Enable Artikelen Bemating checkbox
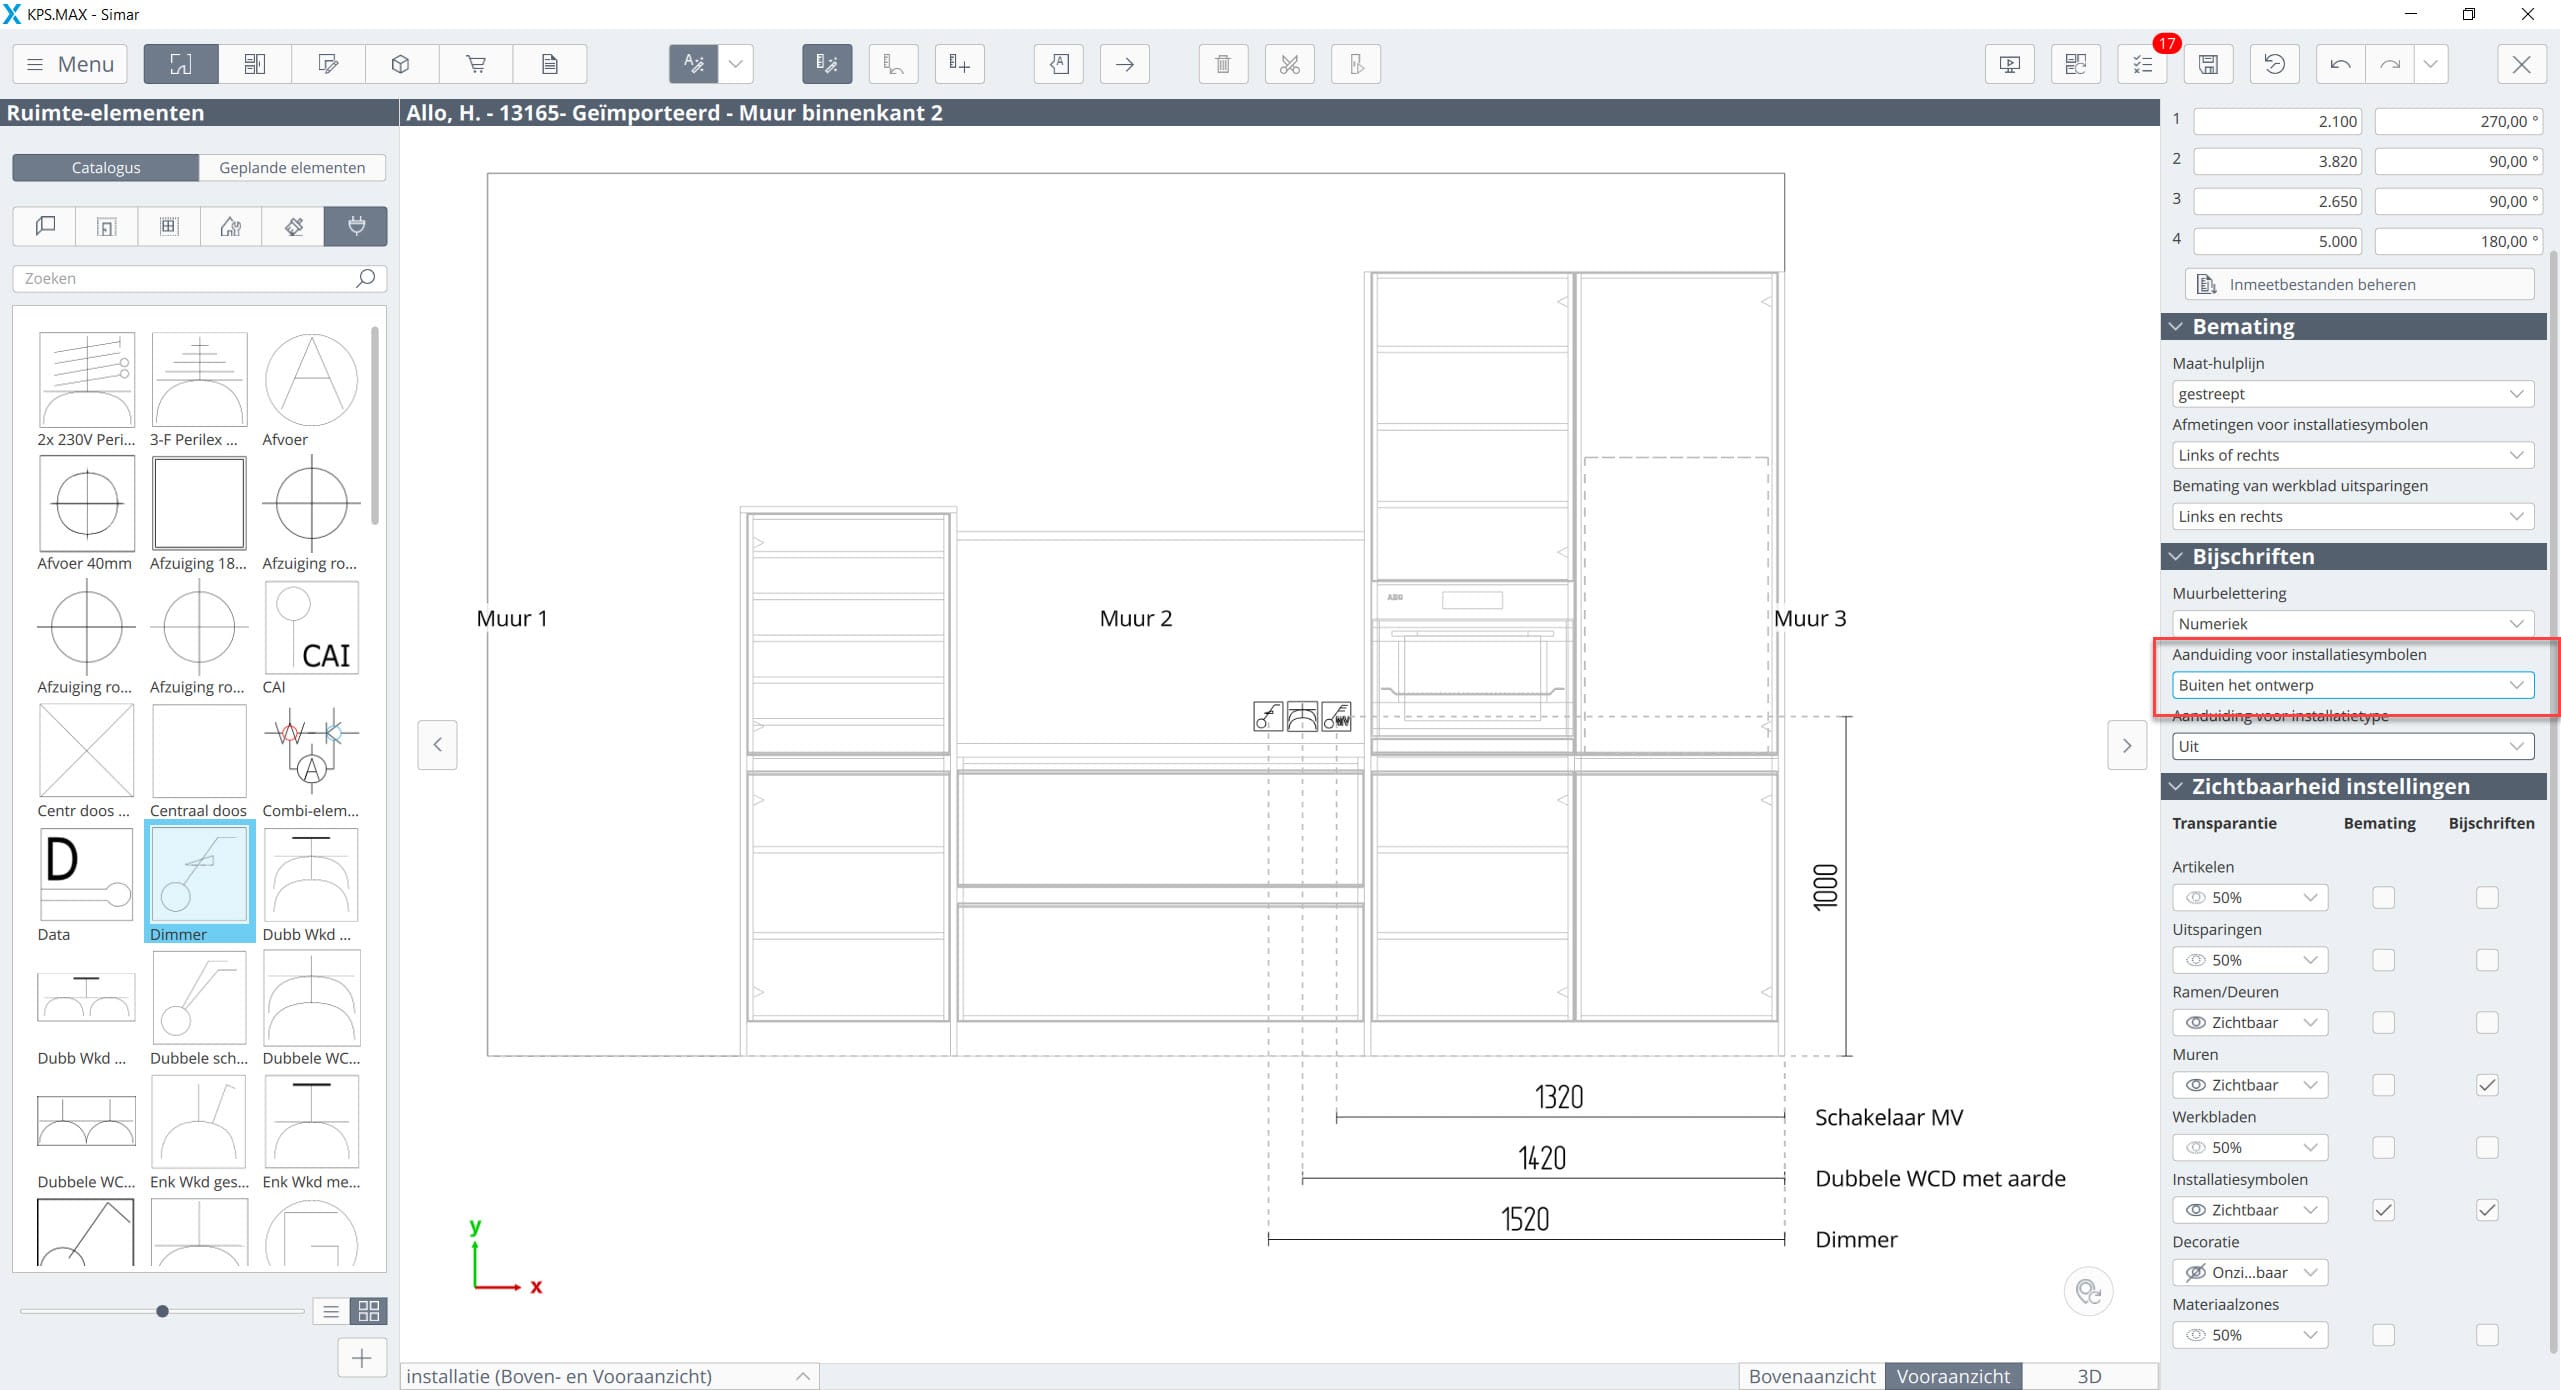Image resolution: width=2561 pixels, height=1390 pixels. pos(2383,898)
